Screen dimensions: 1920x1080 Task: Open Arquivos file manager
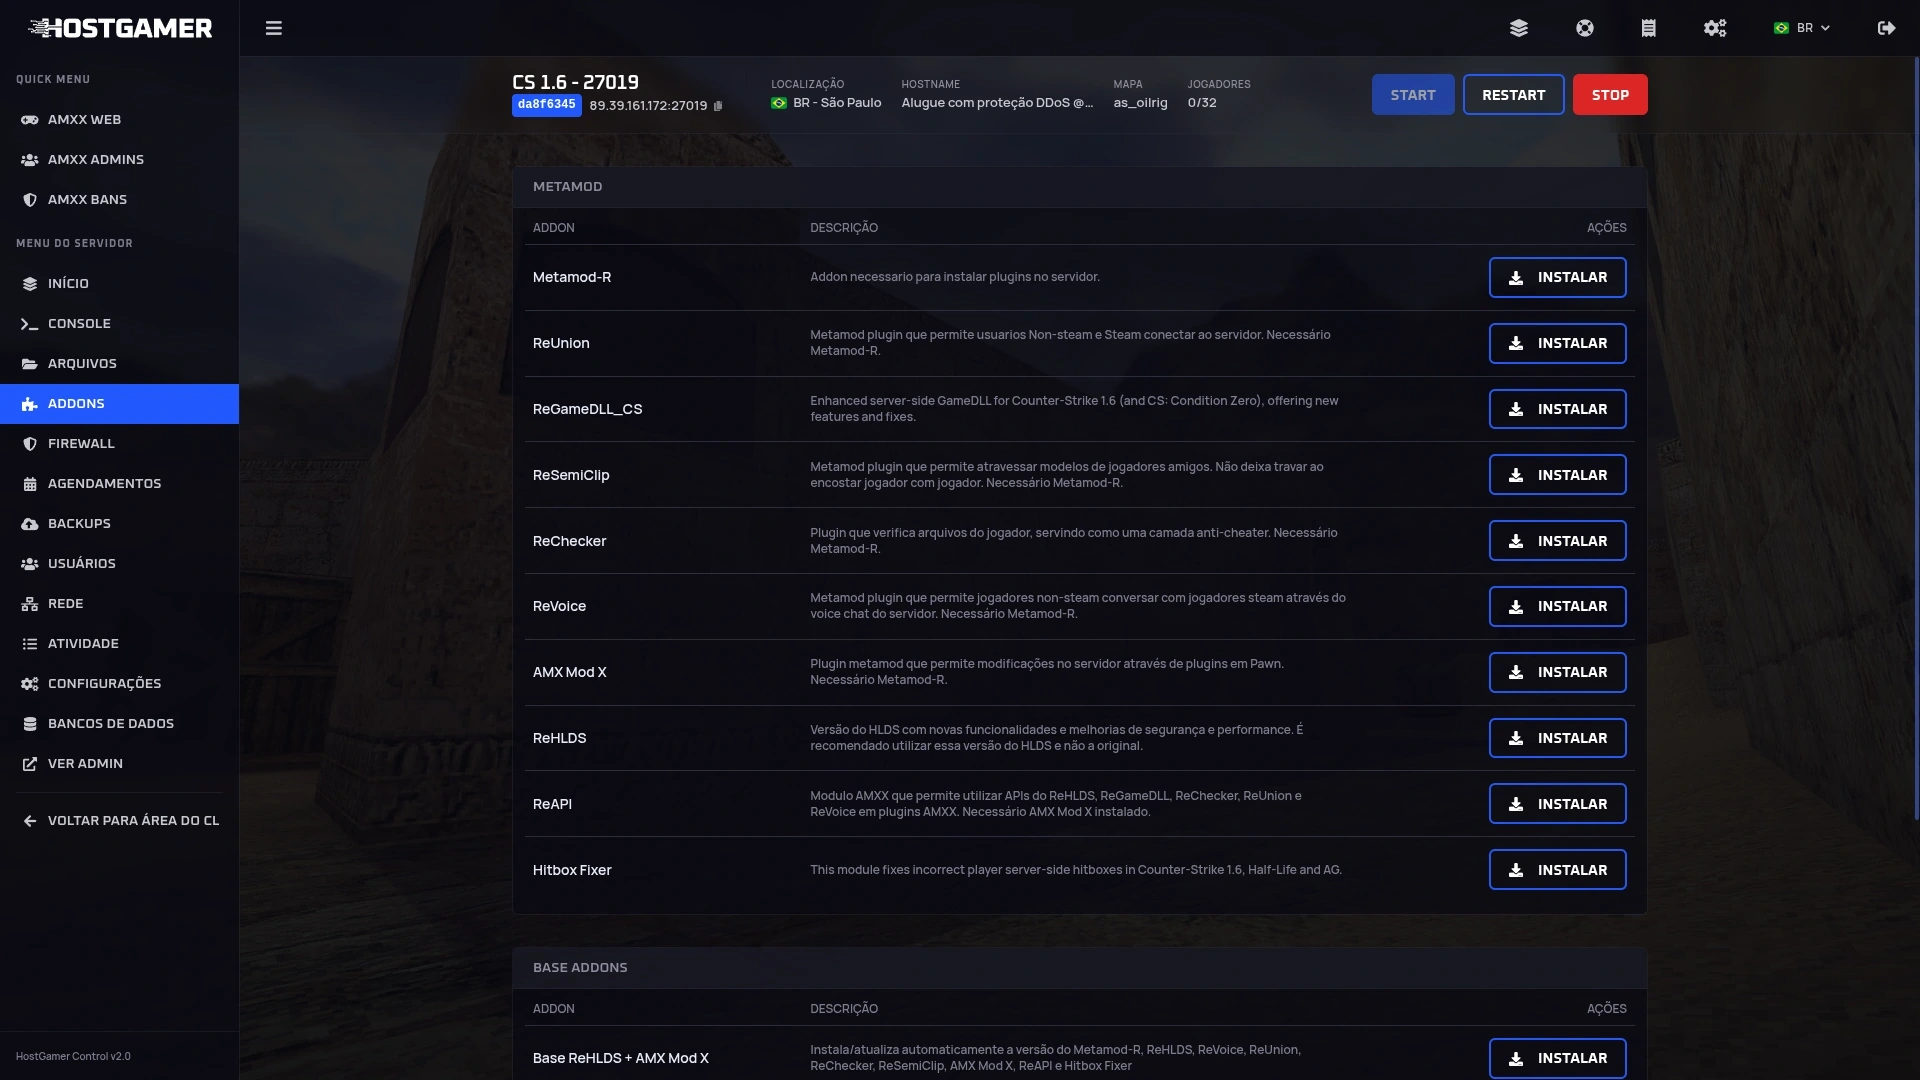(x=119, y=363)
